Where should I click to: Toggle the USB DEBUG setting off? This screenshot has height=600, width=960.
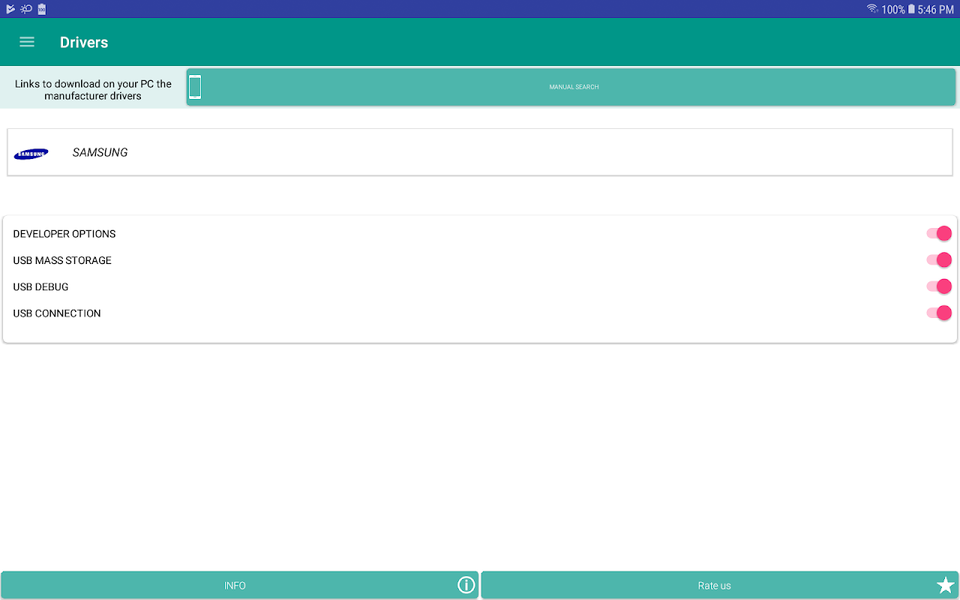(x=938, y=286)
